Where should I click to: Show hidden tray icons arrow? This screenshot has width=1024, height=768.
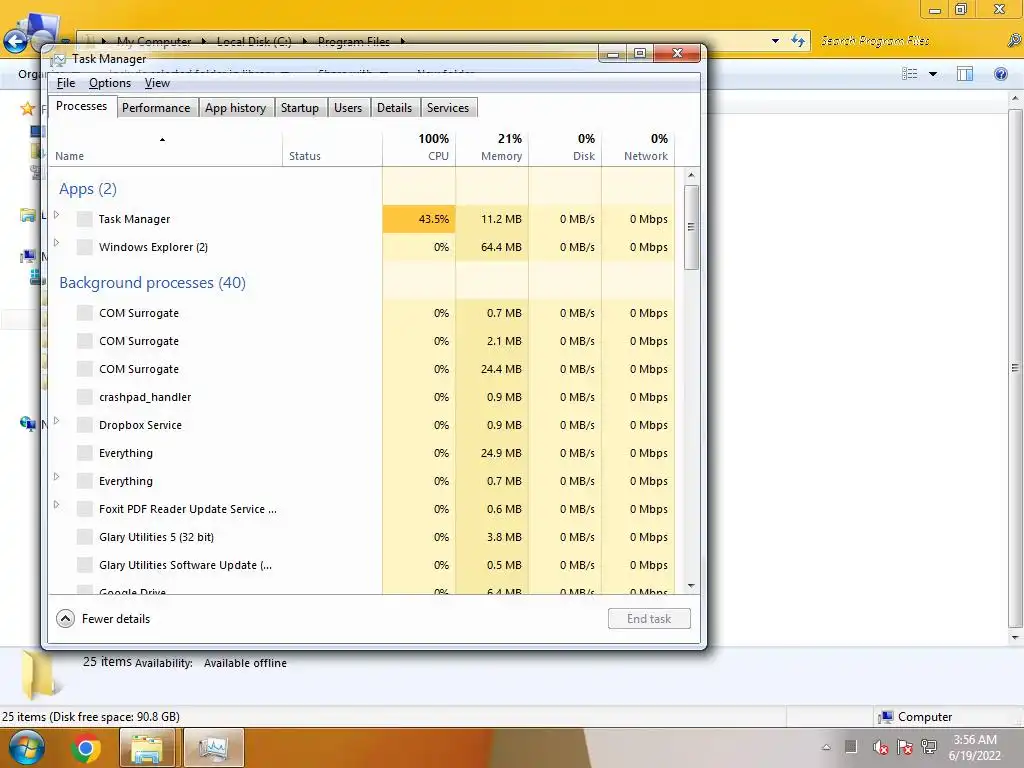(x=826, y=747)
